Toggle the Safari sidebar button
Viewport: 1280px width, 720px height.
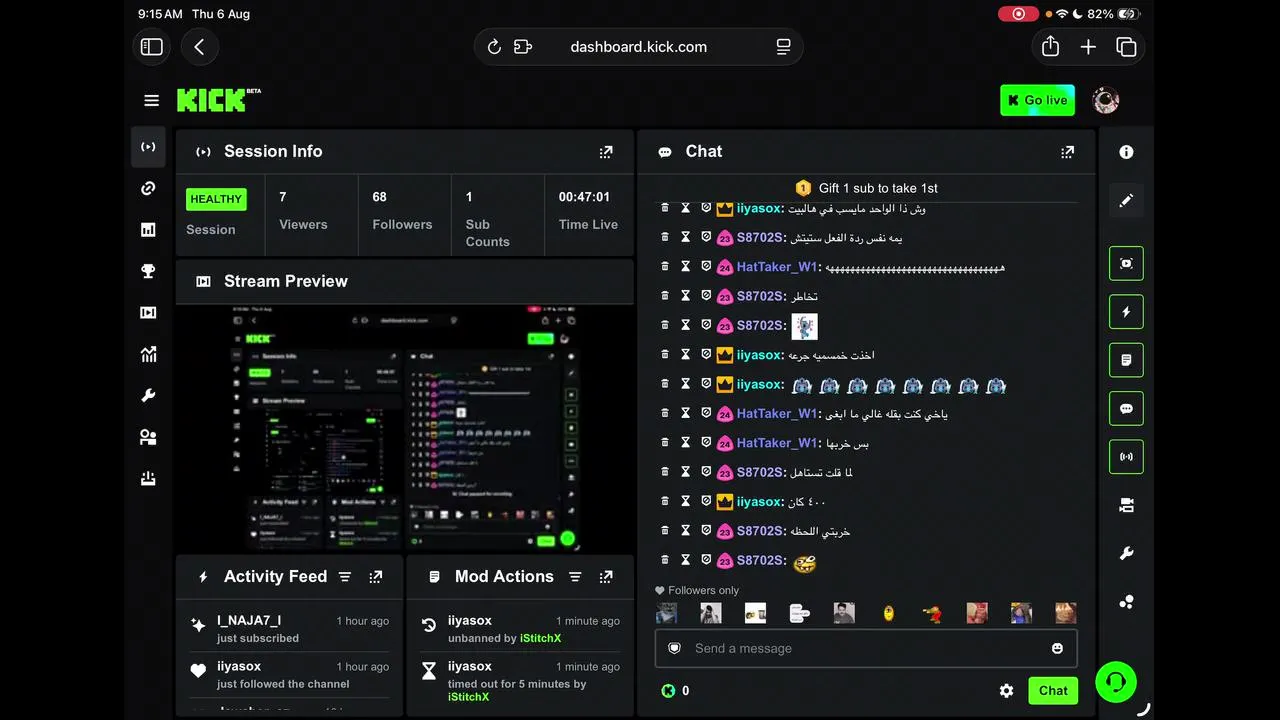click(x=152, y=47)
